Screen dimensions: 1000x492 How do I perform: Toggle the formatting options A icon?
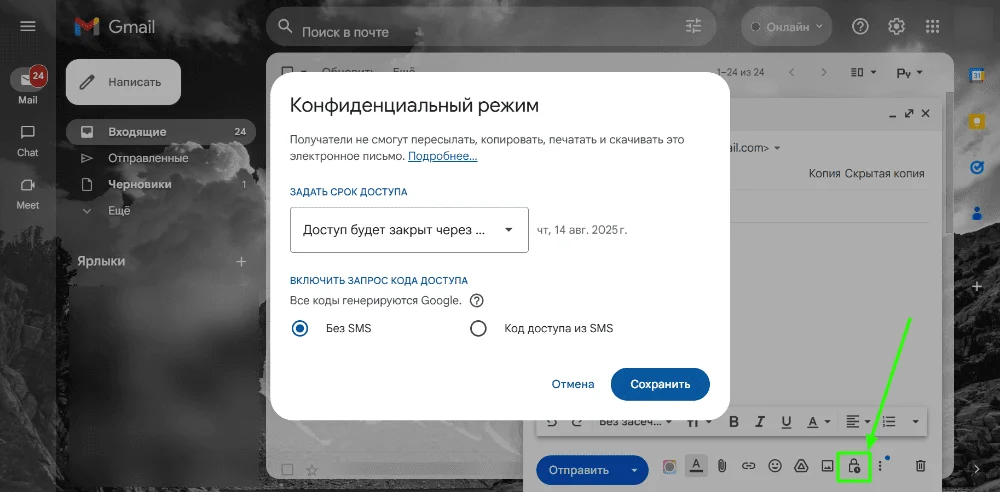[x=695, y=466]
